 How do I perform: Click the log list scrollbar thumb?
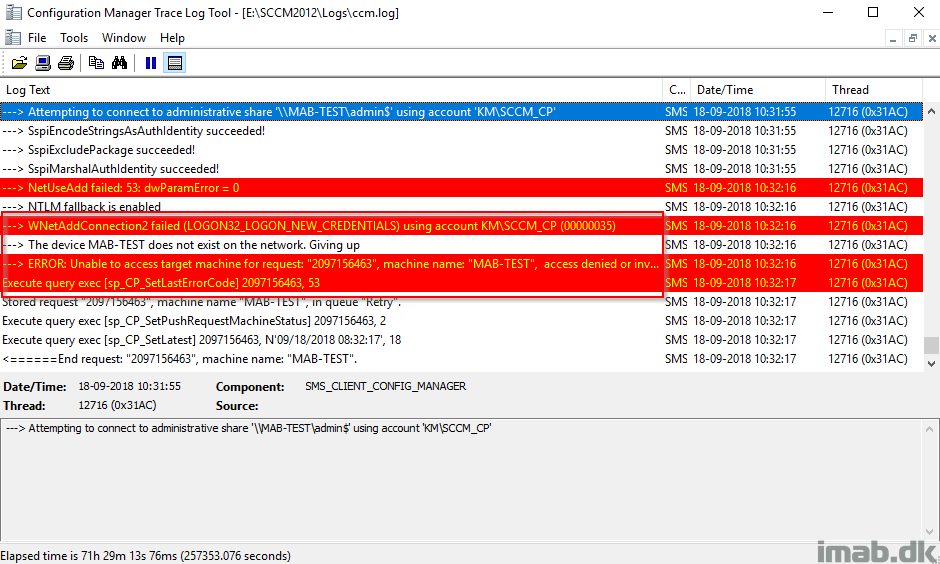pyautogui.click(x=931, y=345)
